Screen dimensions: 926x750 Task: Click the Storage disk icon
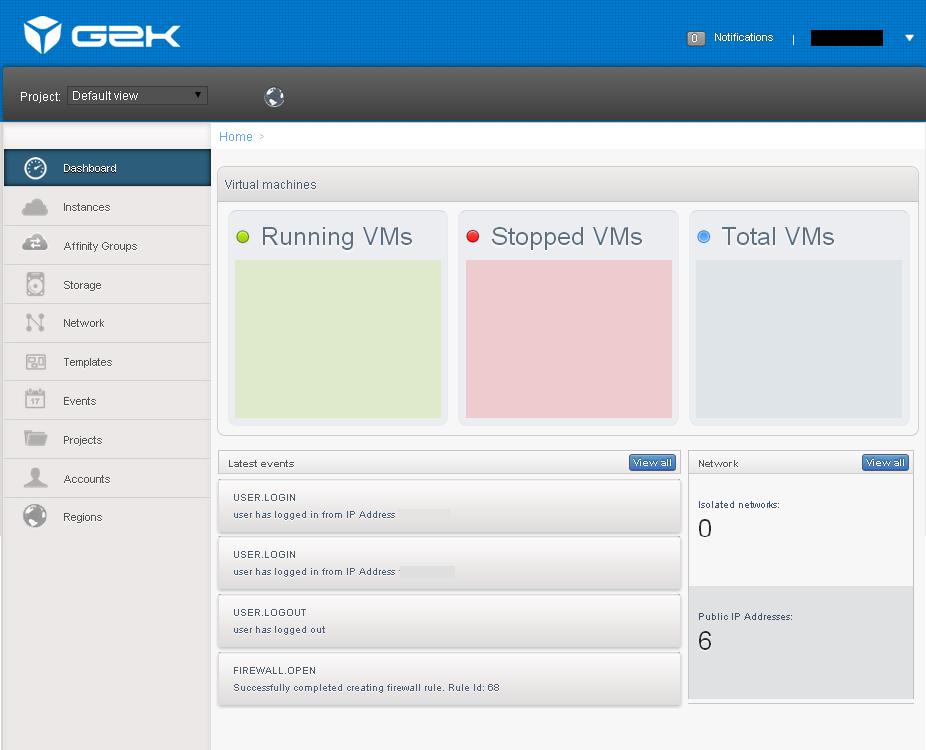click(35, 285)
